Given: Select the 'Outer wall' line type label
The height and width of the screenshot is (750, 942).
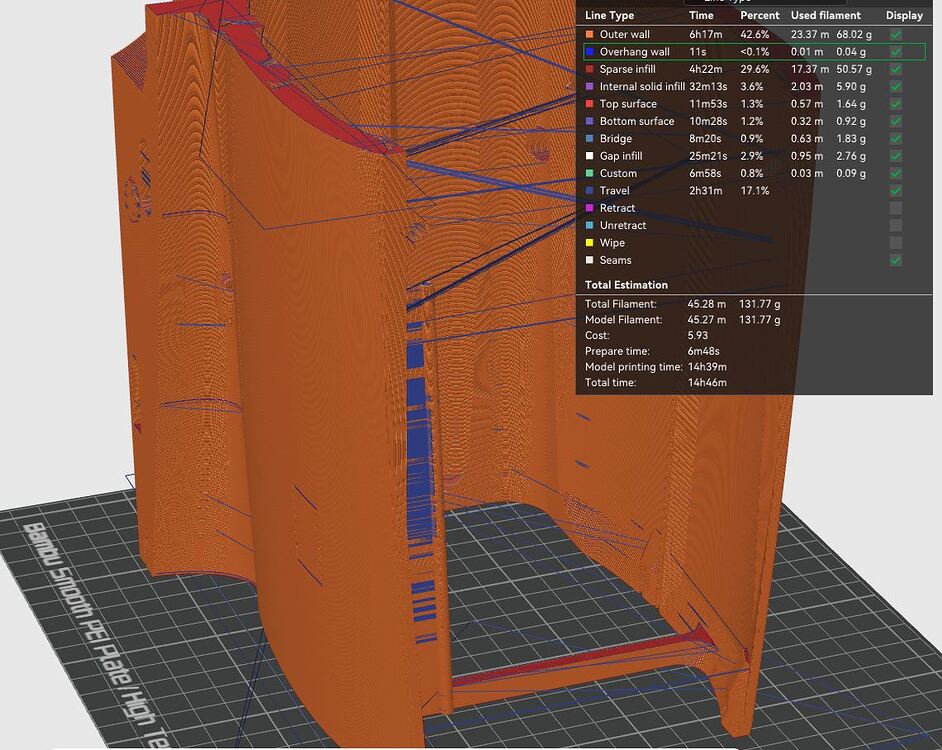Looking at the screenshot, I should click(x=624, y=35).
